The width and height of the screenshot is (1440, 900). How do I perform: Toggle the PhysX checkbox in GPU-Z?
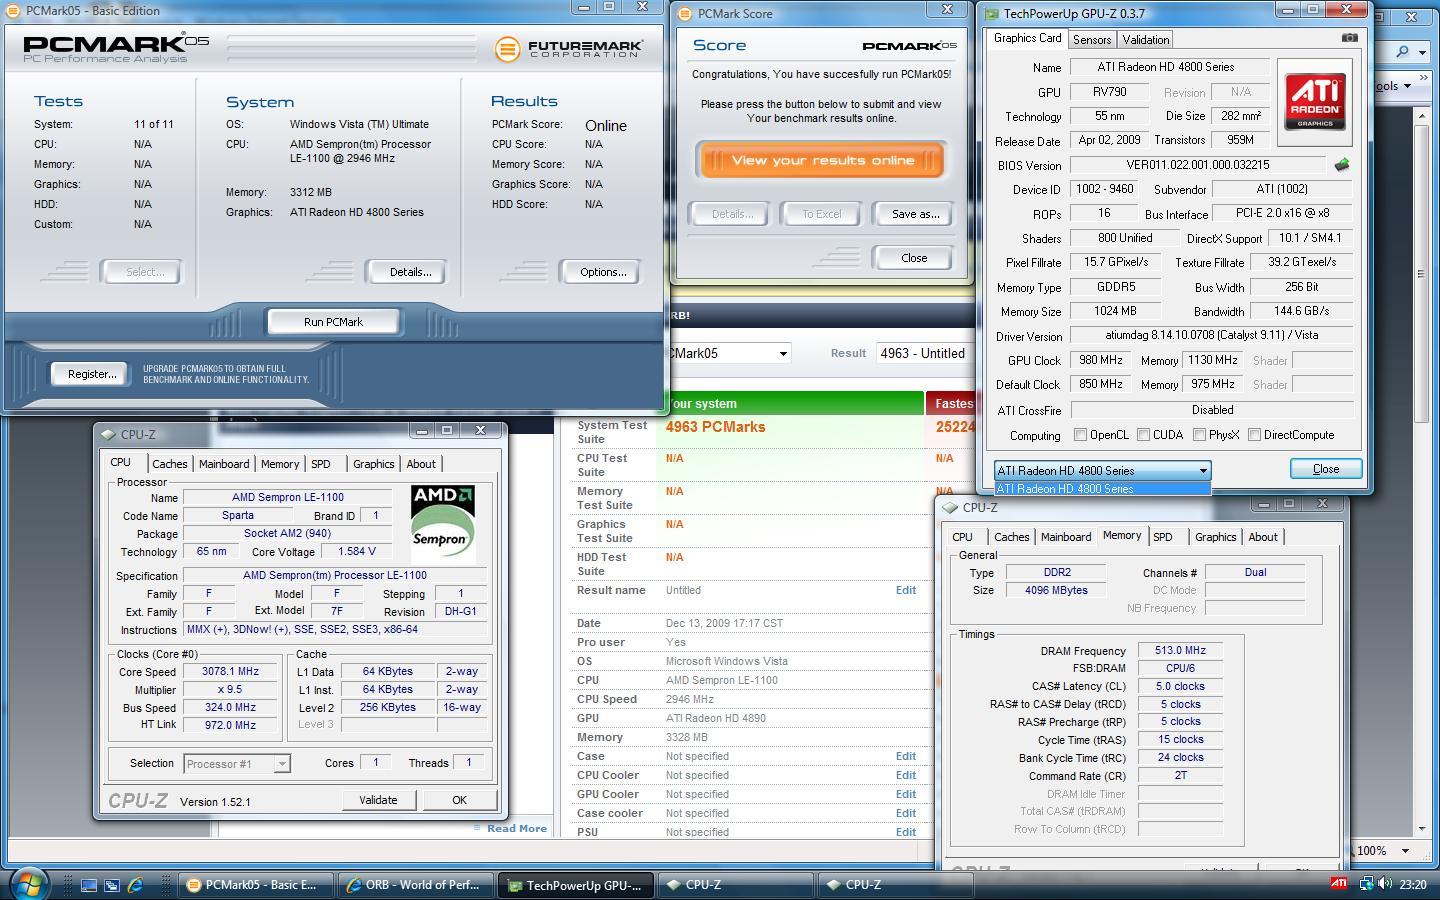1198,435
